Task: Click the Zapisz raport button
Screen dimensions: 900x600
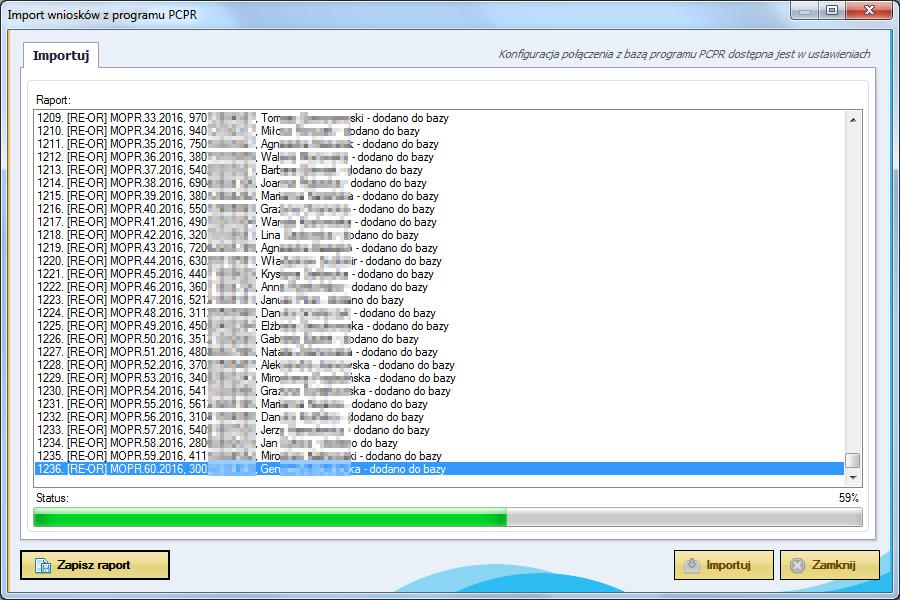Action: coord(95,565)
